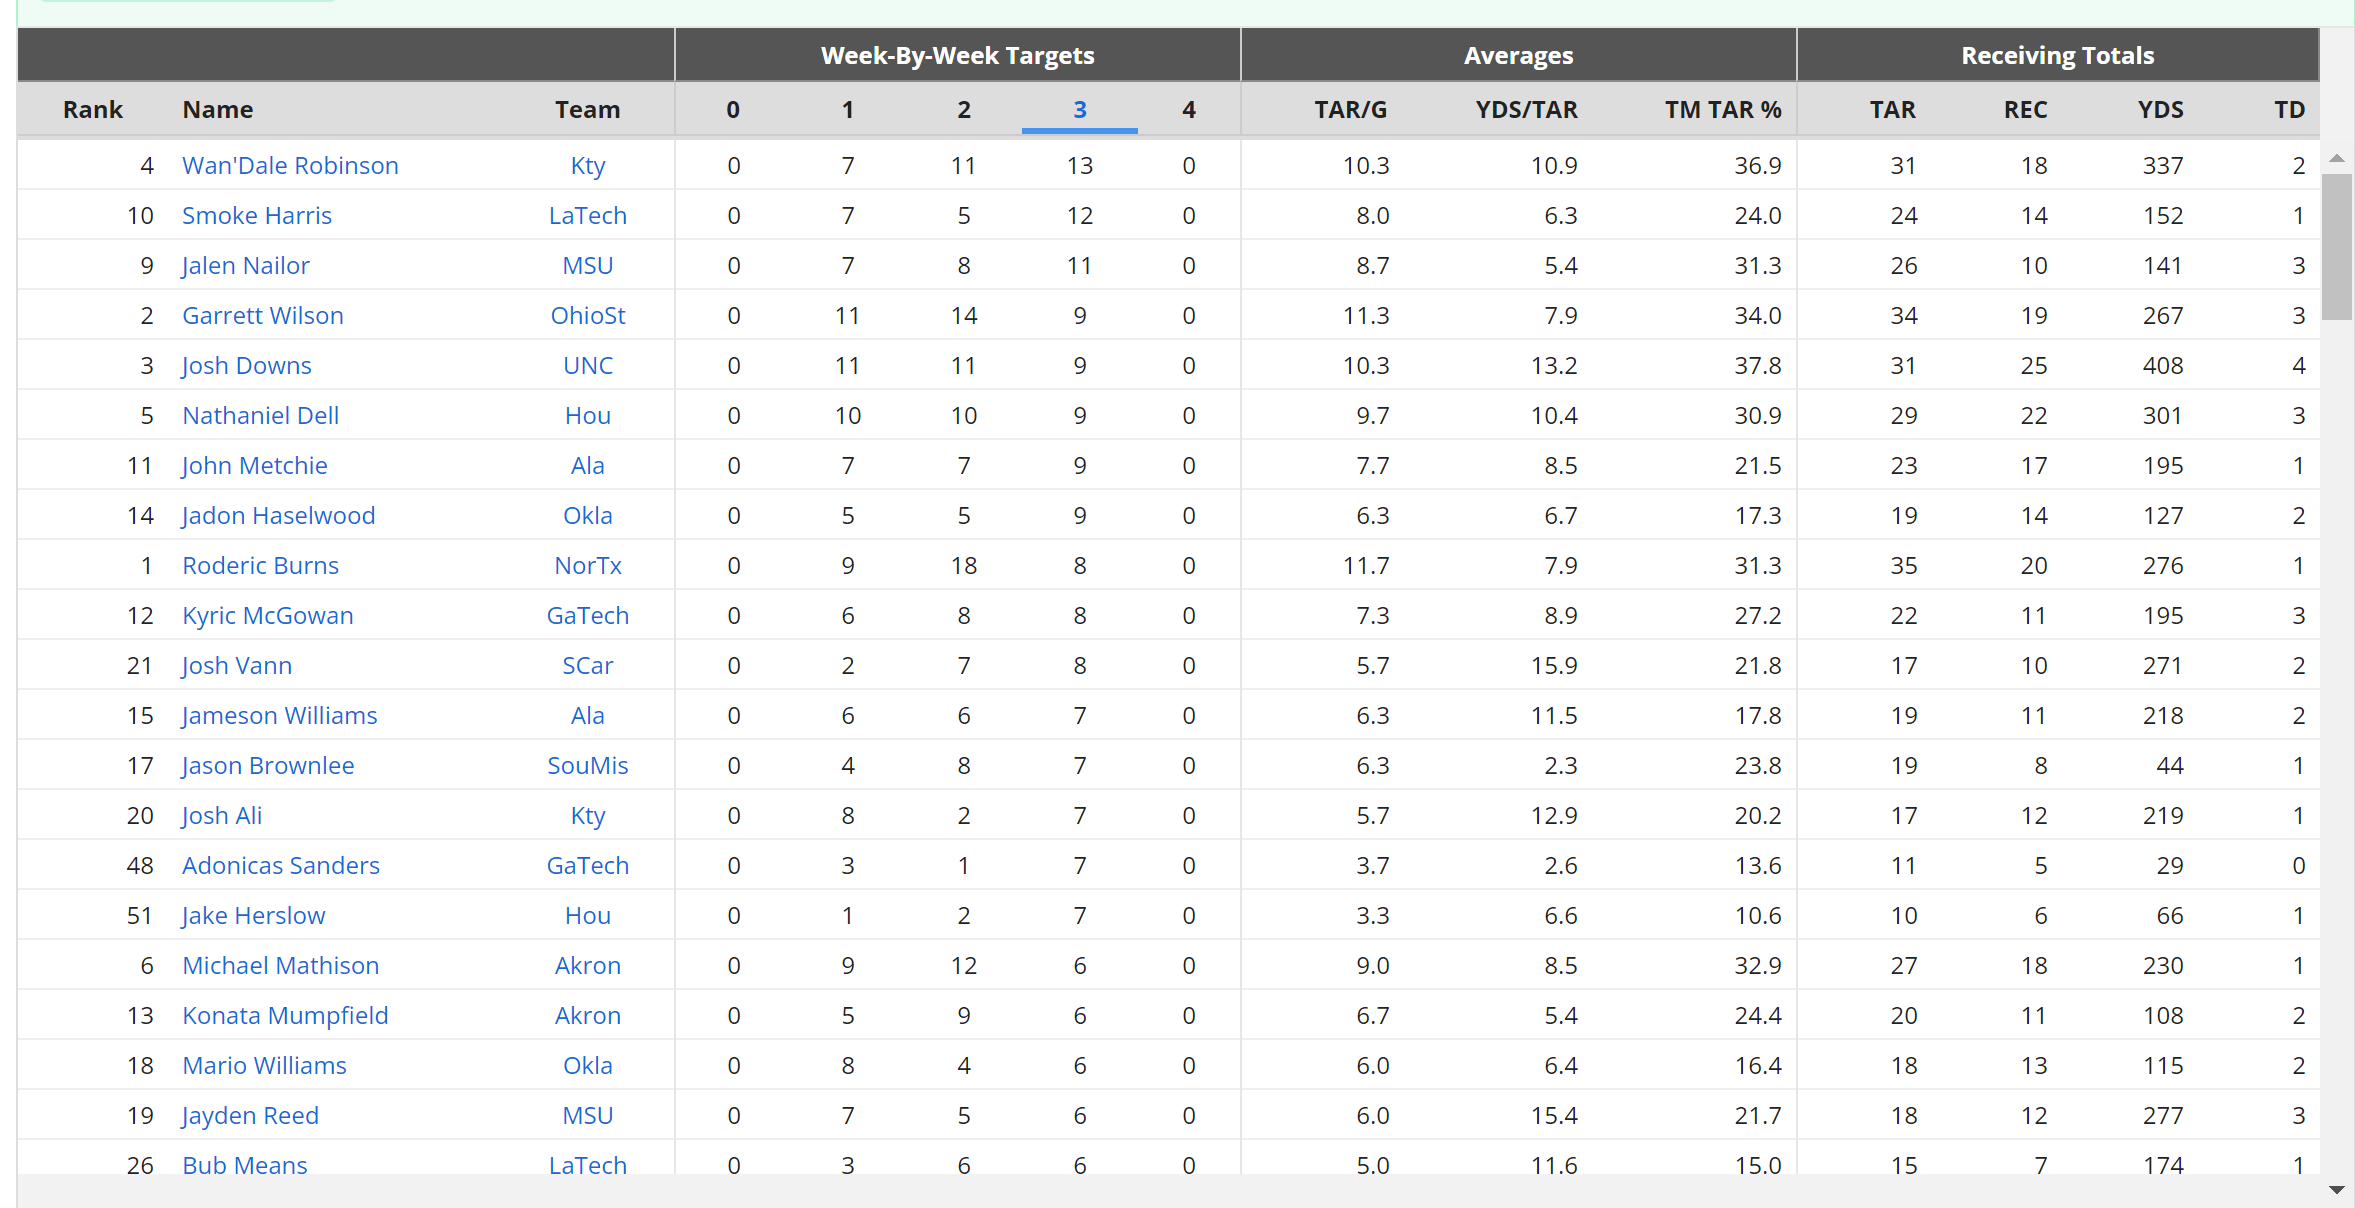Click GaTech team link for Kyric McGowan
This screenshot has height=1208, width=2355.
click(588, 615)
